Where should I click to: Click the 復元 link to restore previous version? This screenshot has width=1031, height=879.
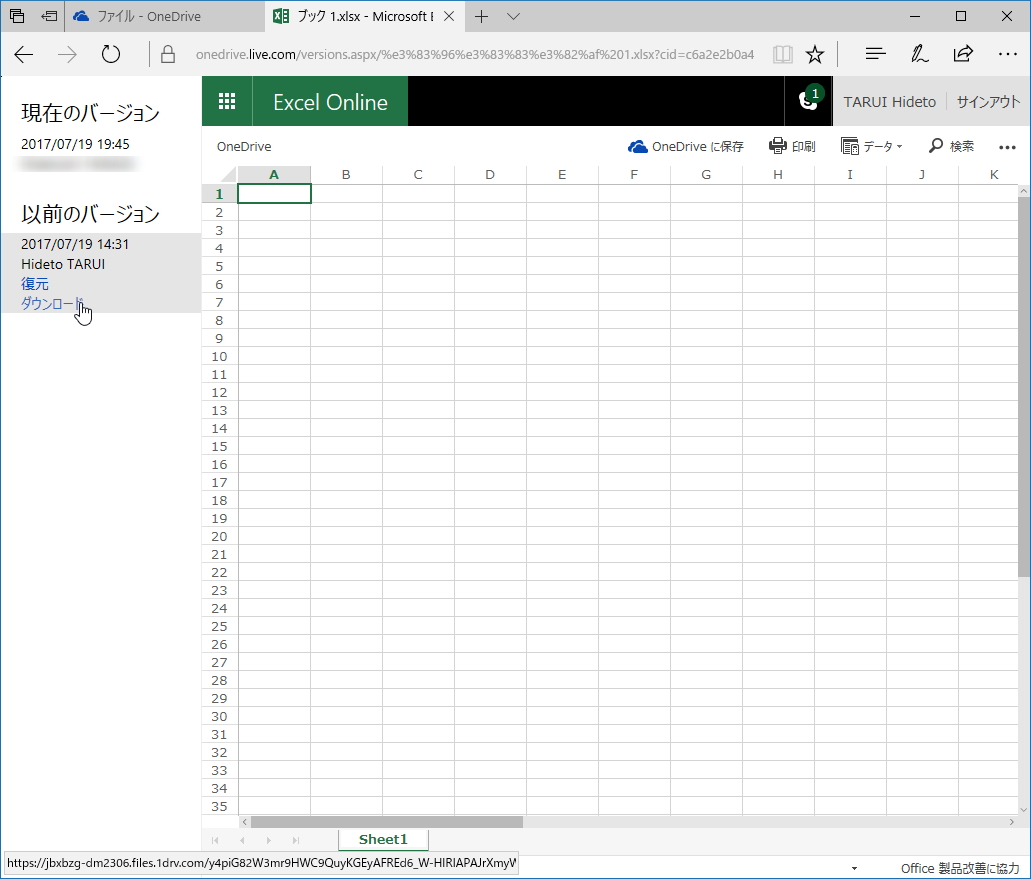[35, 283]
